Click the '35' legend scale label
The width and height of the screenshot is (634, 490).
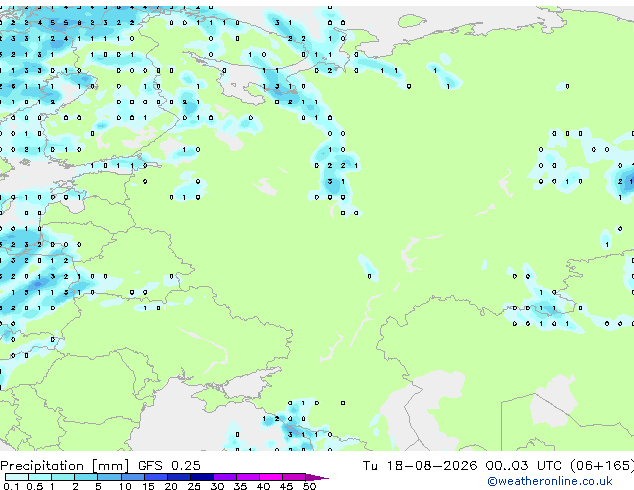pos(240,486)
